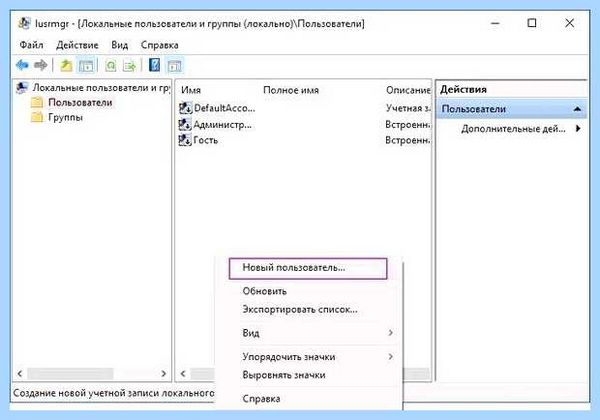Click the Группы folder icon in tree
This screenshot has height=420, width=600.
(x=37, y=117)
